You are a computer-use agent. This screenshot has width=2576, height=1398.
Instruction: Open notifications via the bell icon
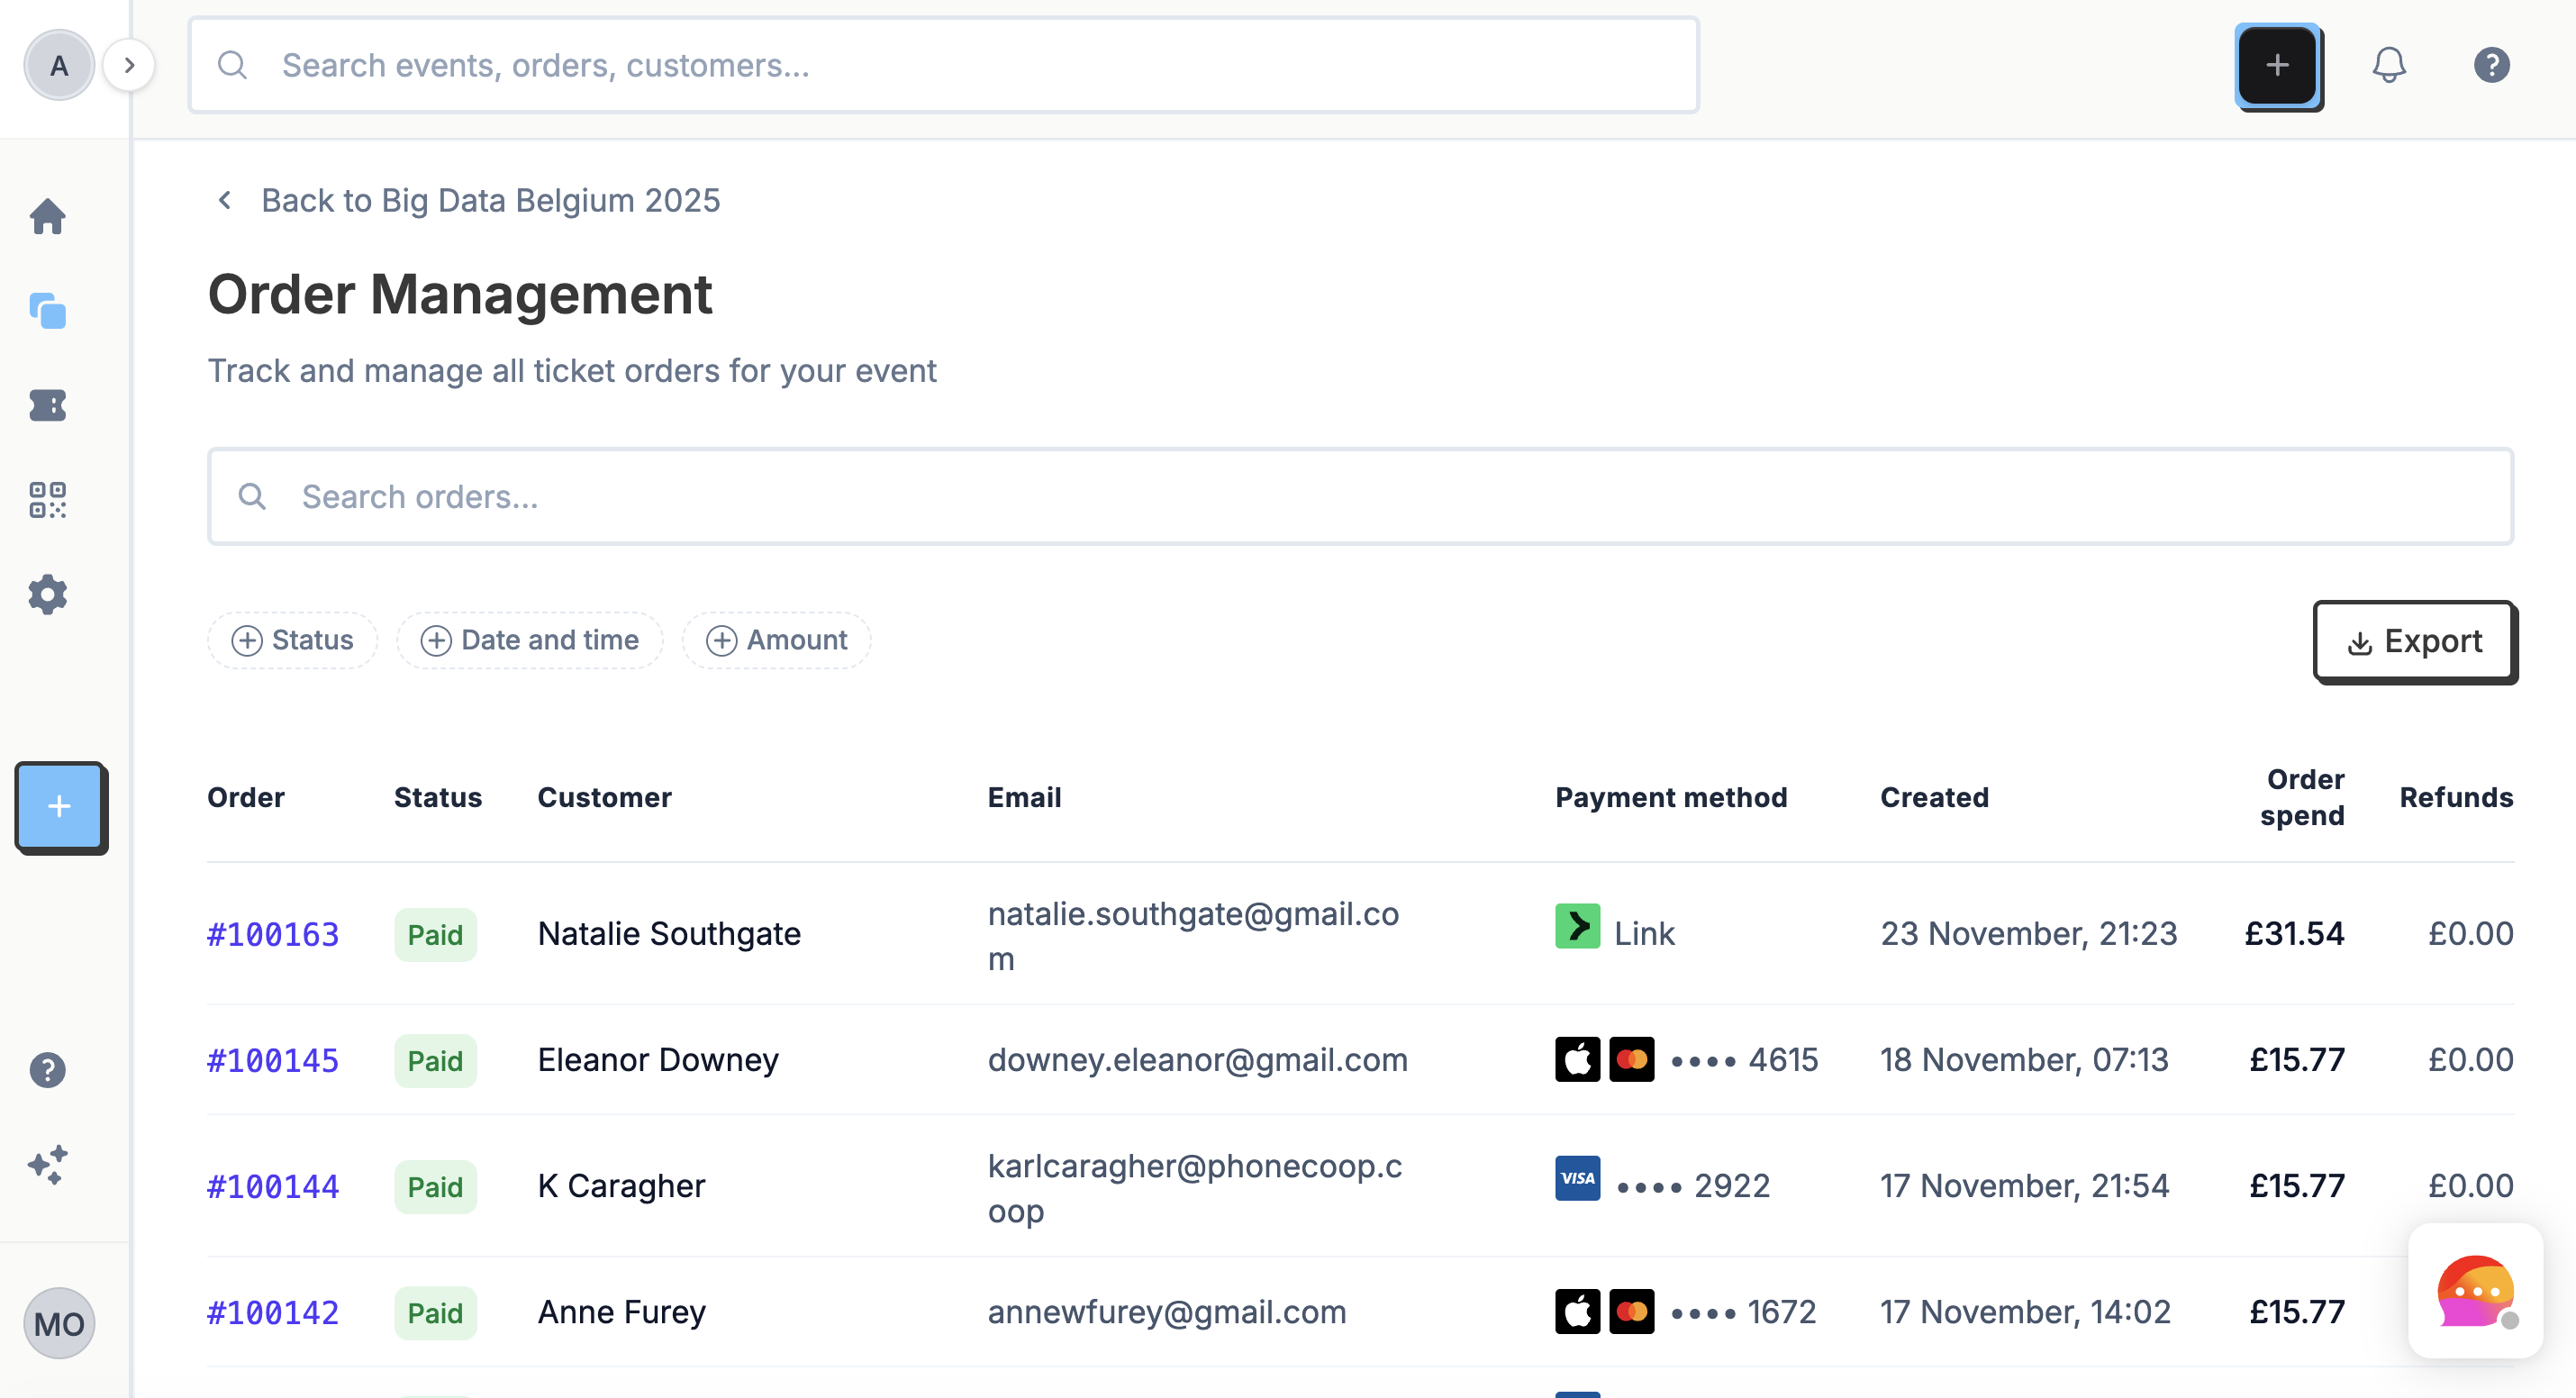coord(2390,65)
